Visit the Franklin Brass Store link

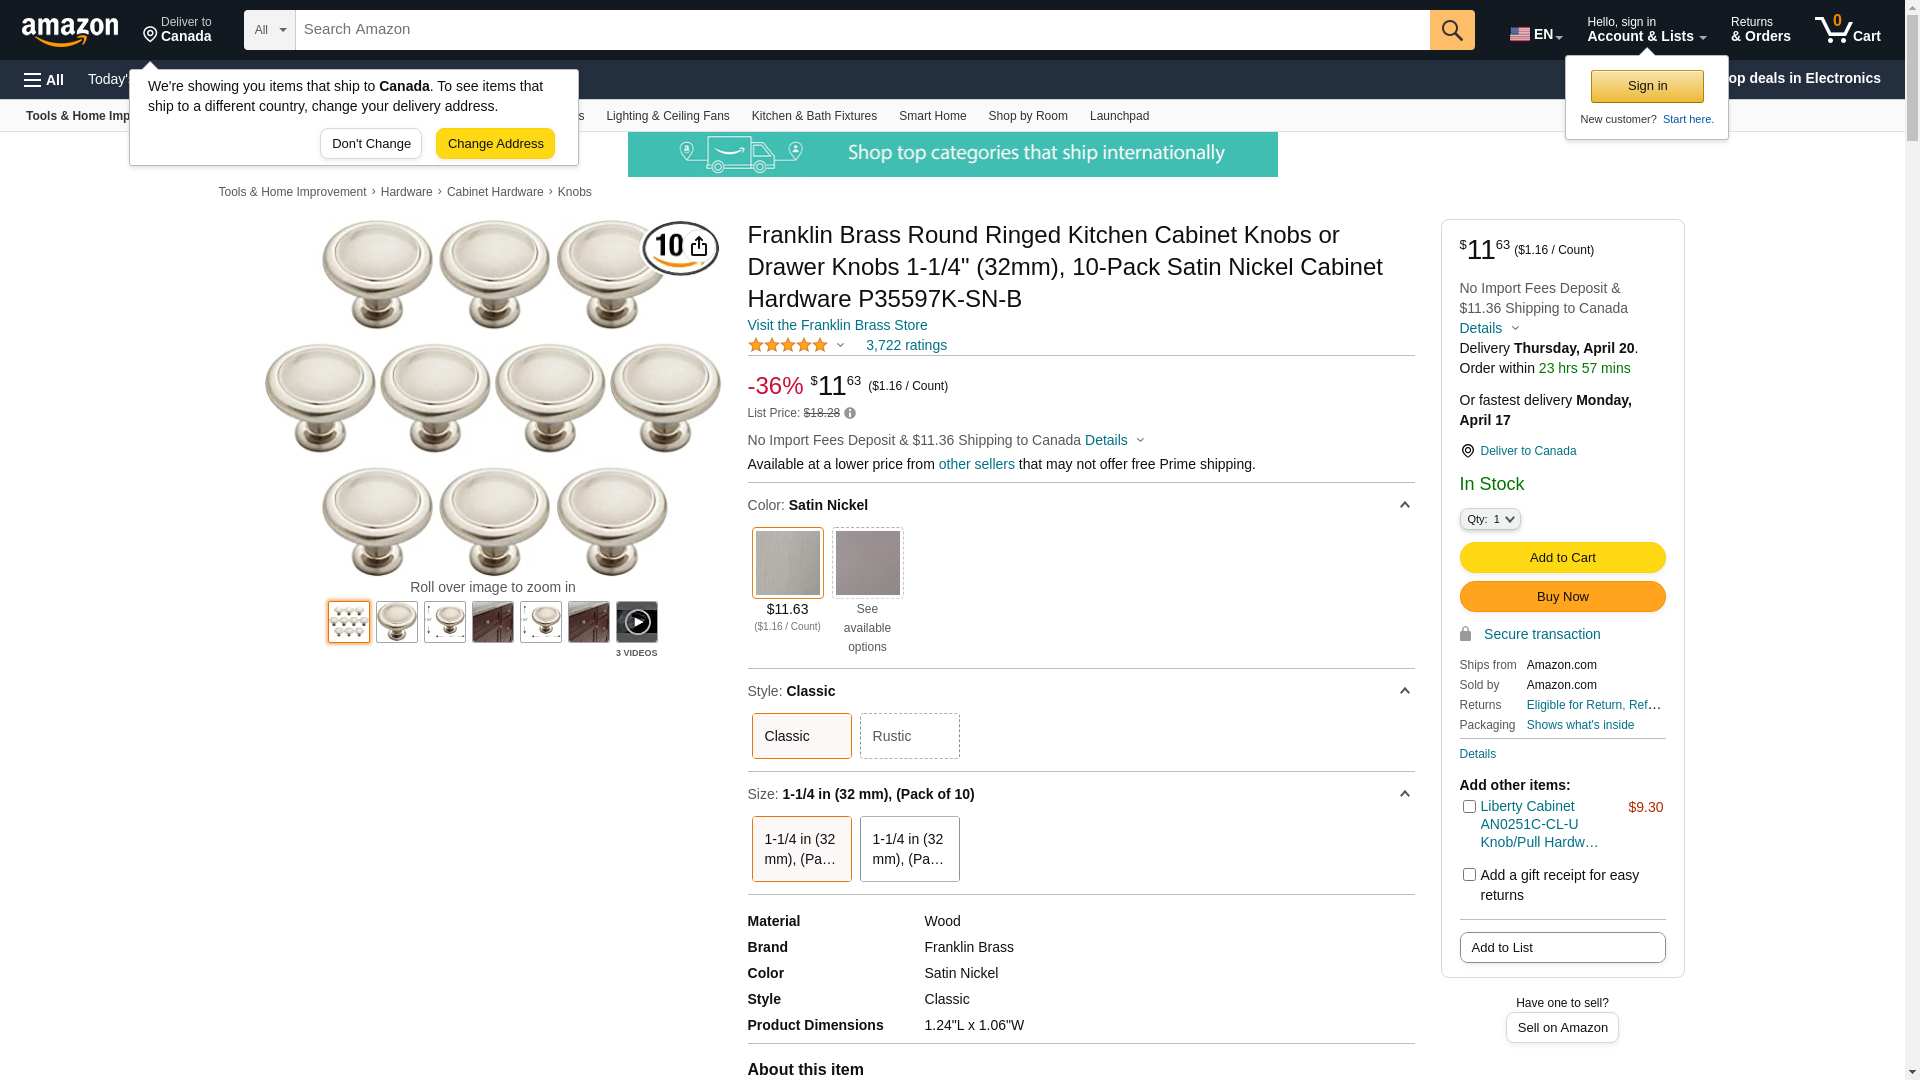837,325
